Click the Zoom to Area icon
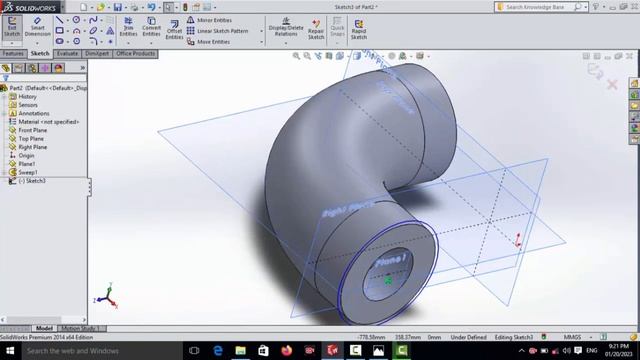Viewport: 640px width, 360px height. [307, 56]
